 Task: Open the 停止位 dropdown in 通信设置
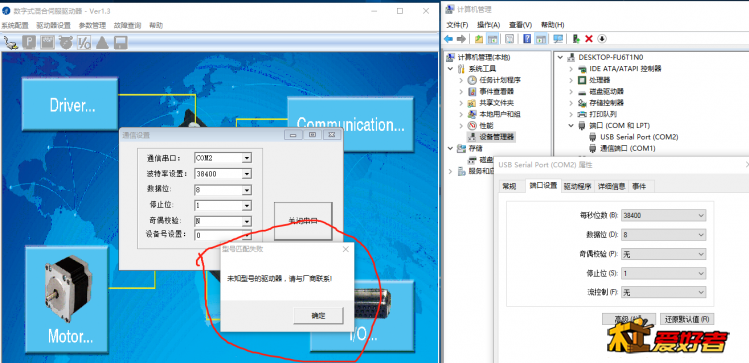coord(246,206)
